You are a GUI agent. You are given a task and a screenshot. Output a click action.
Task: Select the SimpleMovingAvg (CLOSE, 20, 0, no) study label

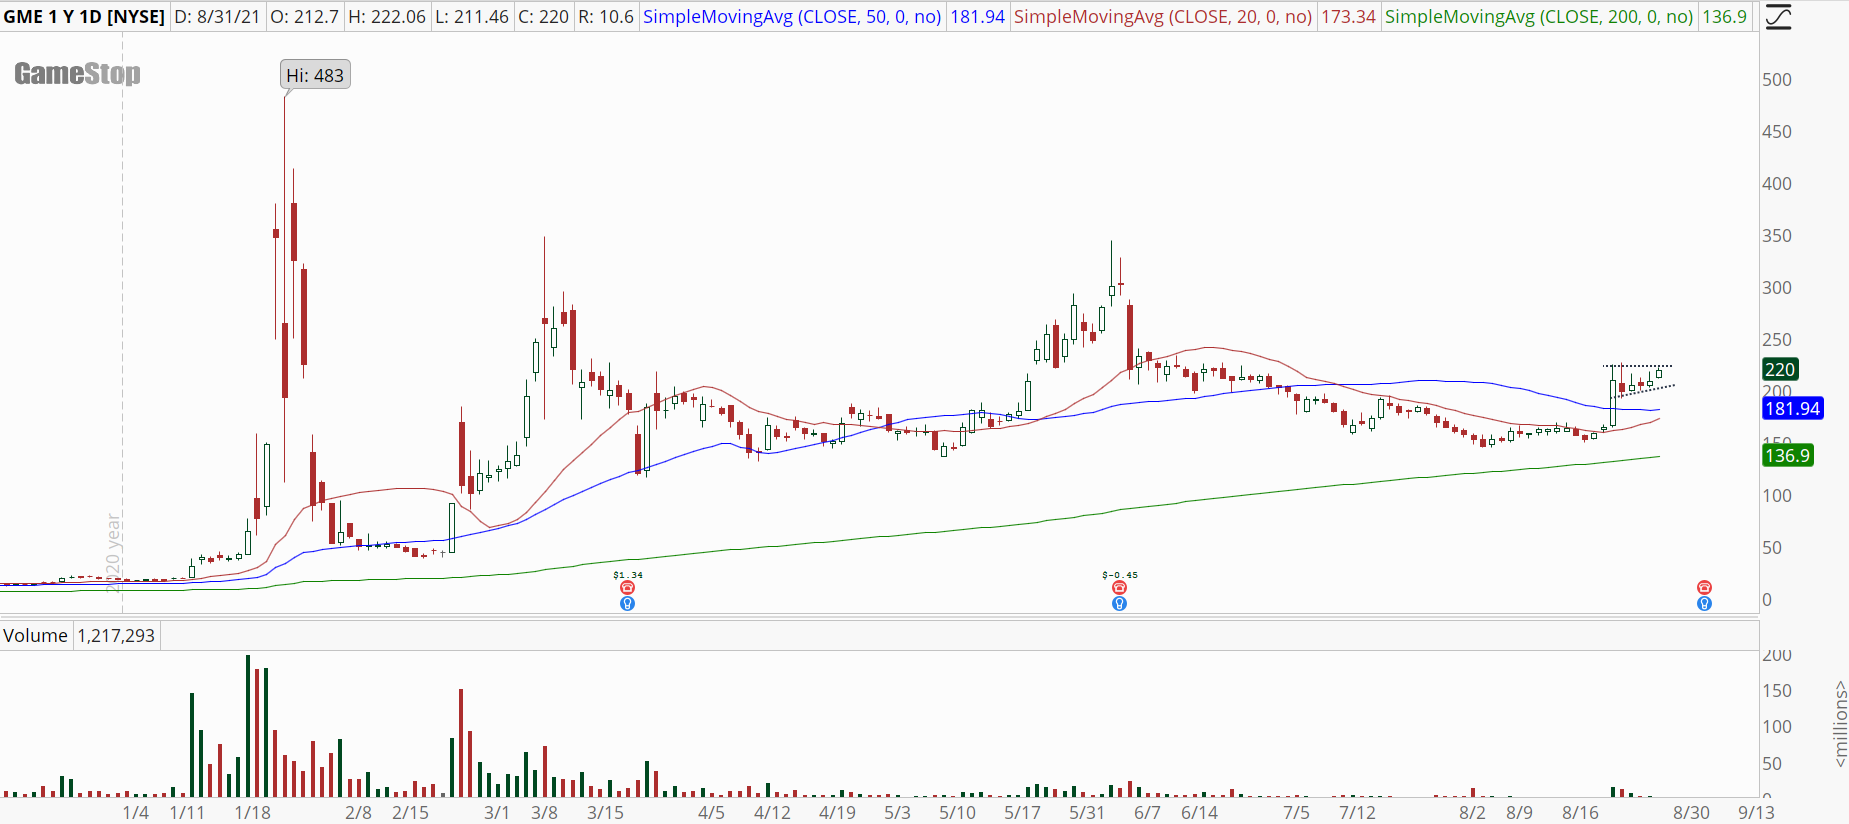(1163, 17)
